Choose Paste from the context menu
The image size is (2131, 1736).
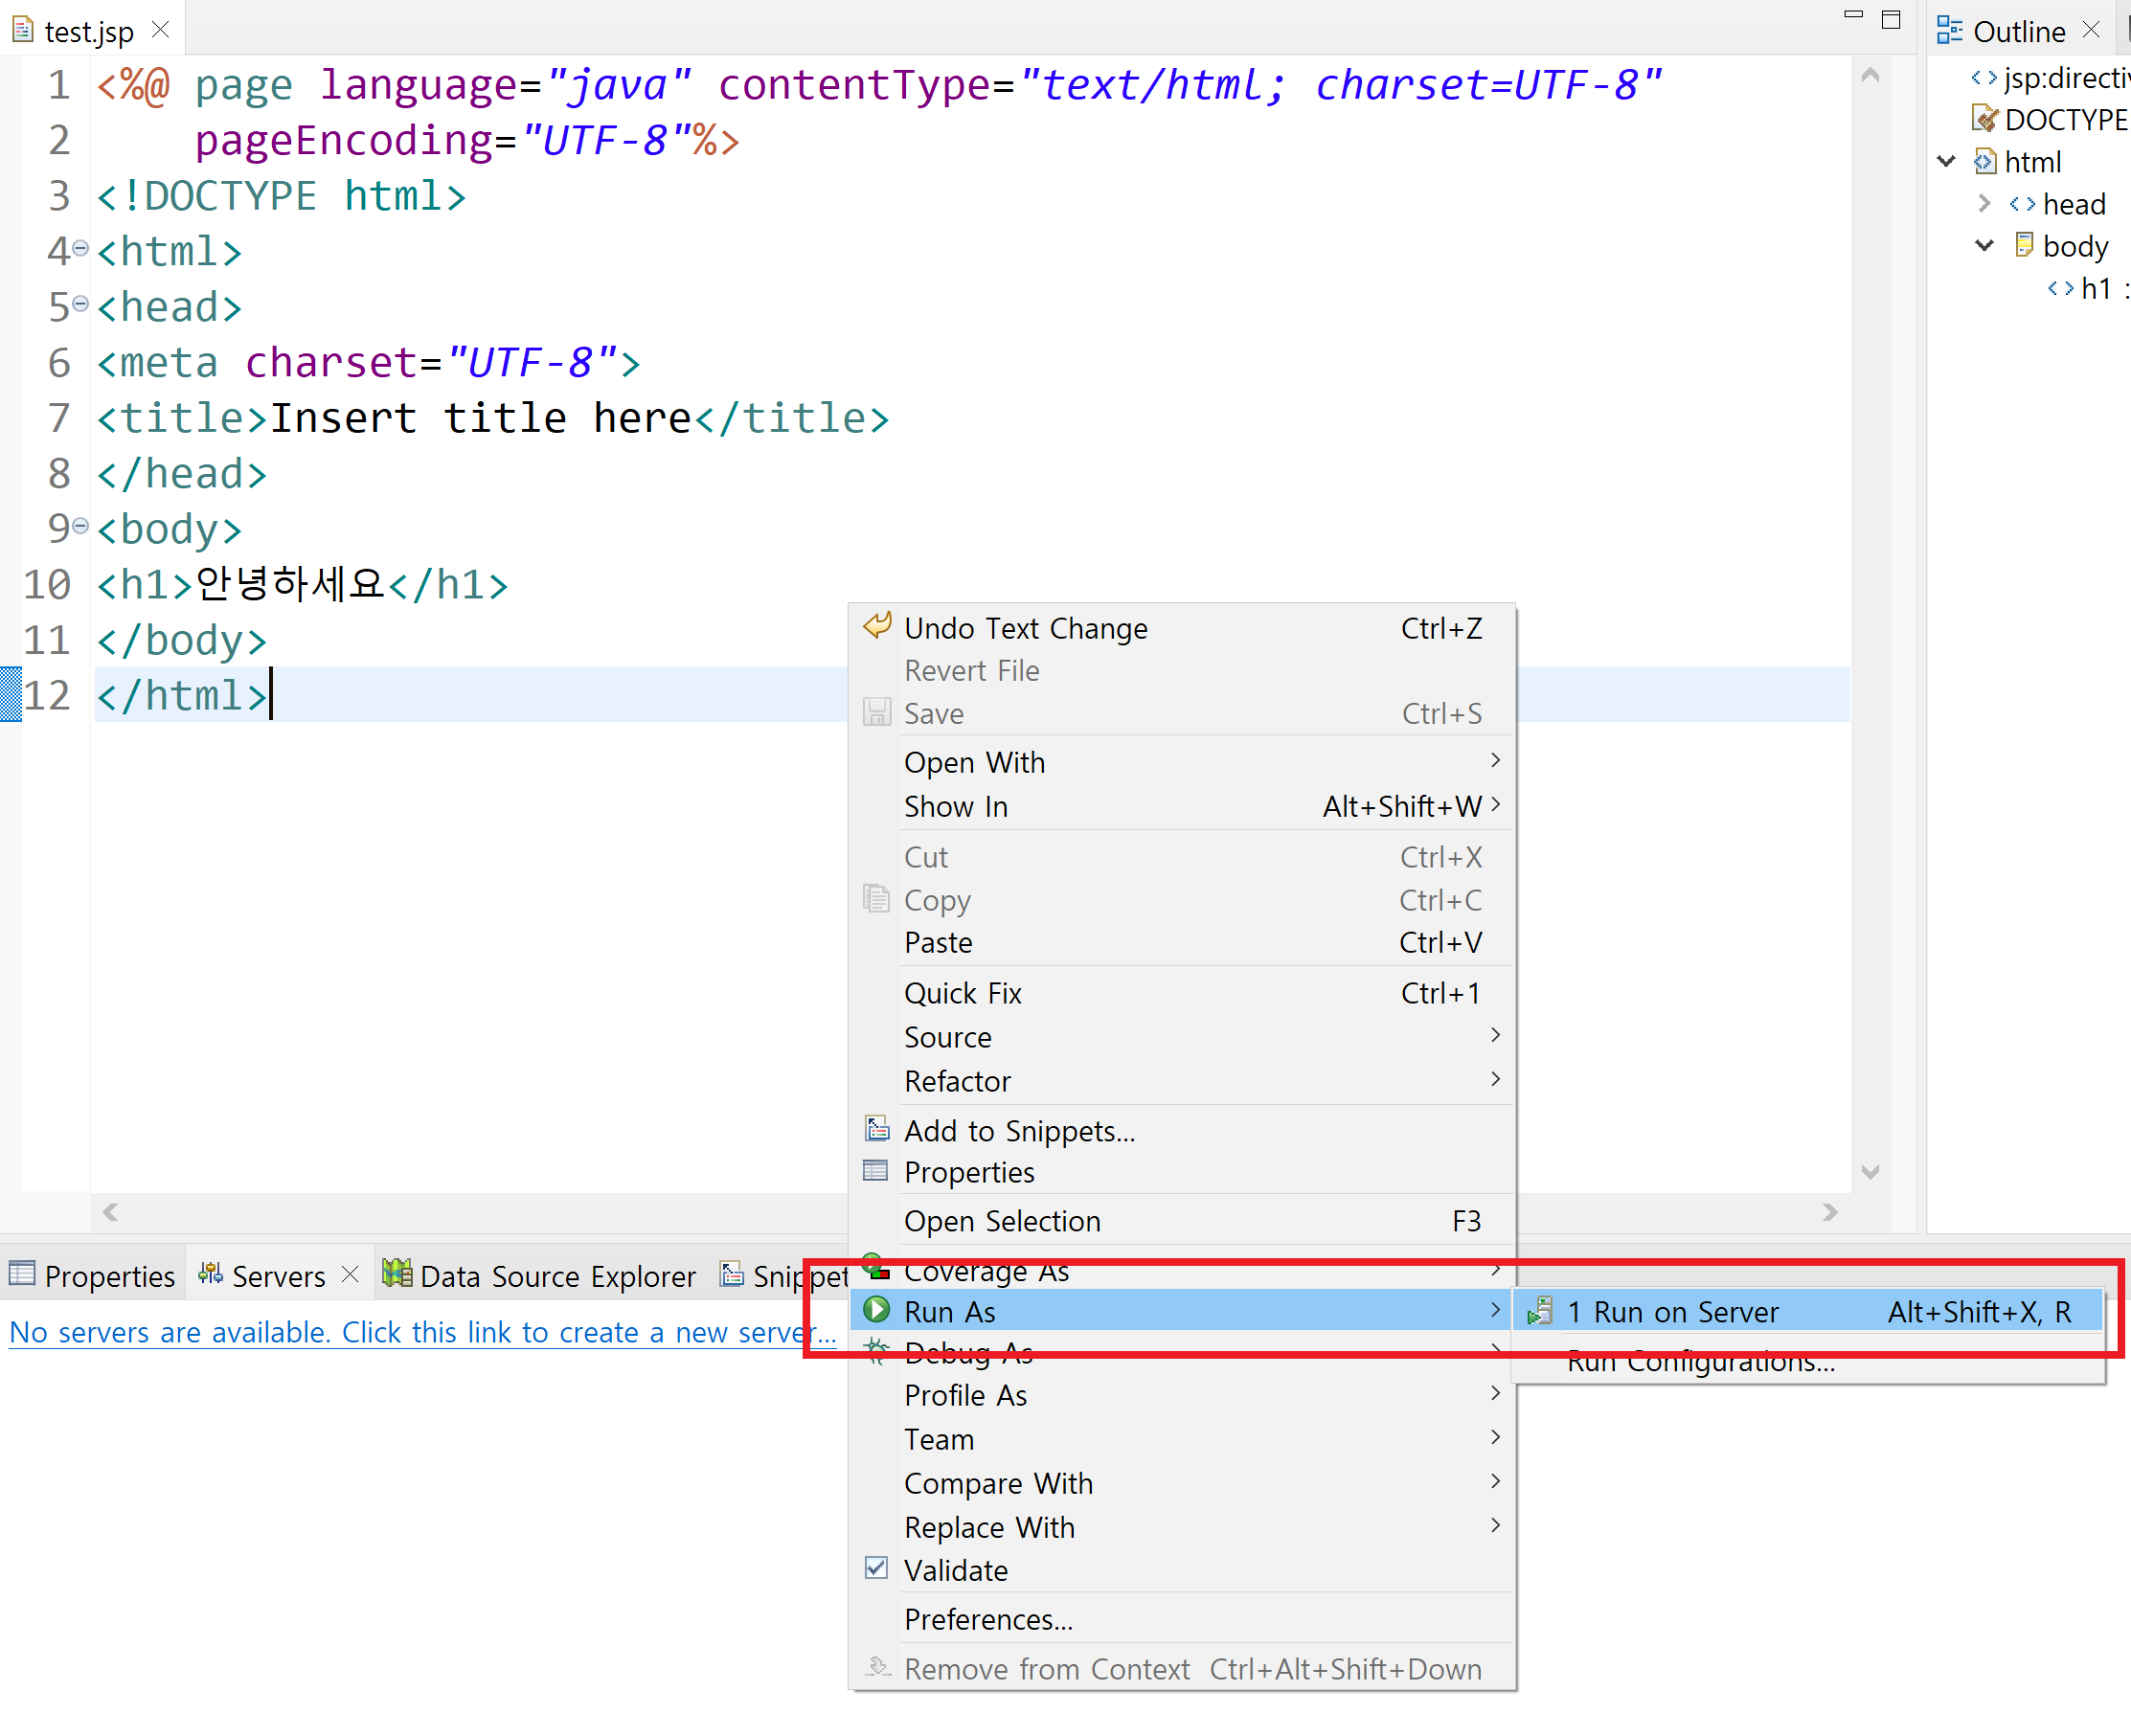938,942
